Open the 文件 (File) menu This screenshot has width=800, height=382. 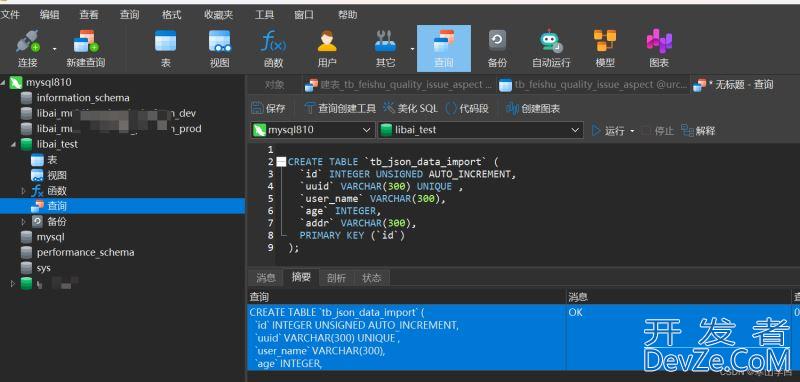pos(10,15)
